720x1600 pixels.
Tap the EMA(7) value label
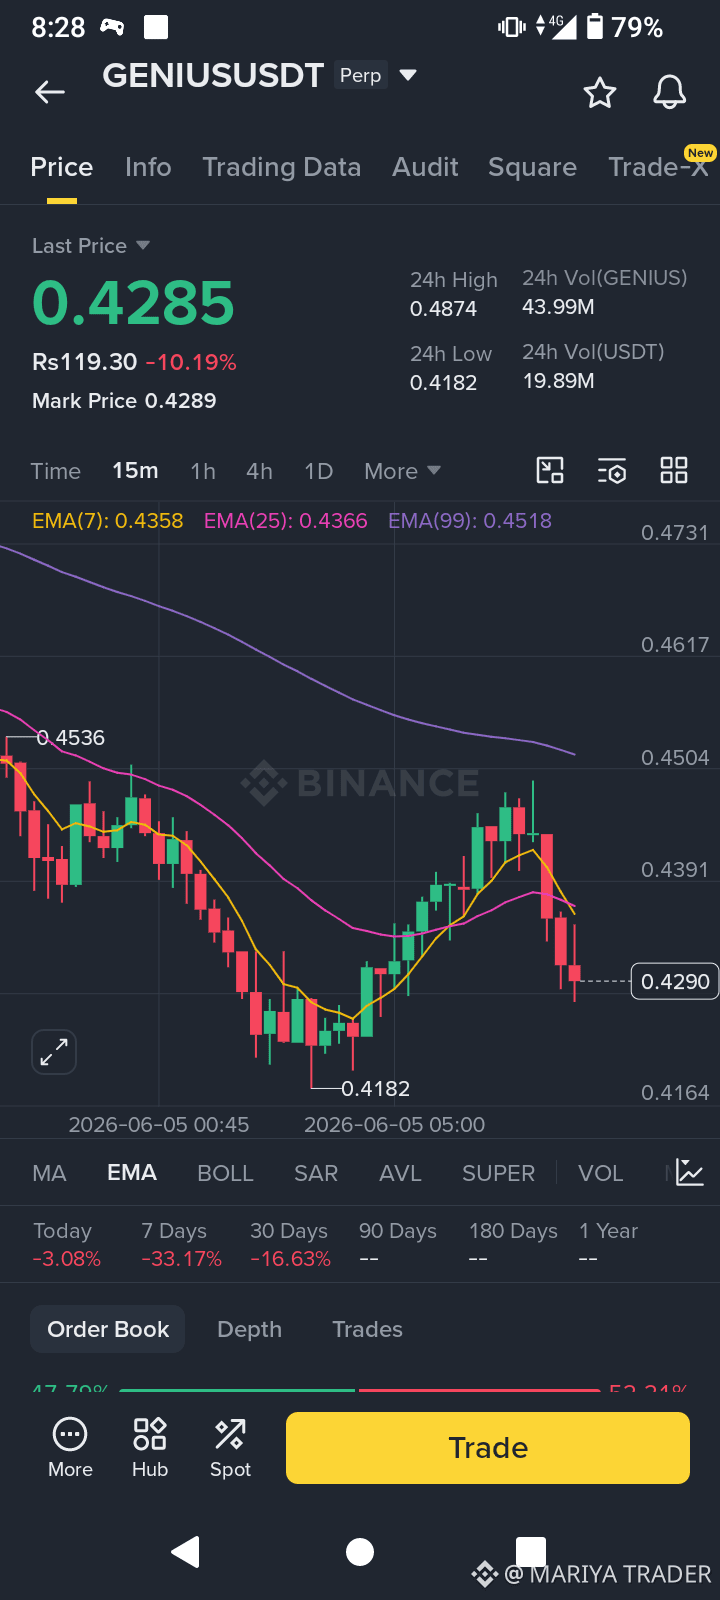coord(108,521)
